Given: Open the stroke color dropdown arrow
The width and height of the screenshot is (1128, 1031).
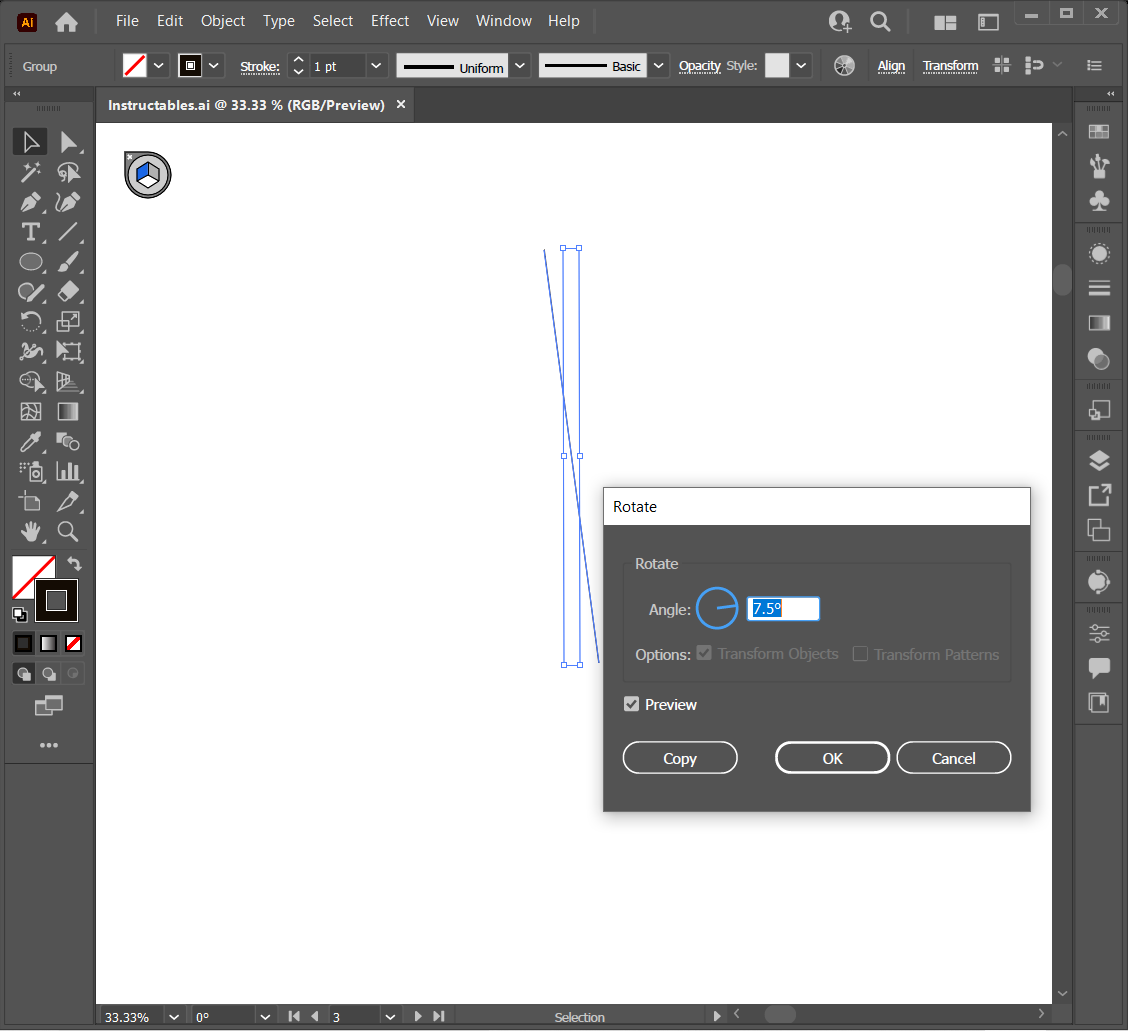Looking at the screenshot, I should (214, 65).
